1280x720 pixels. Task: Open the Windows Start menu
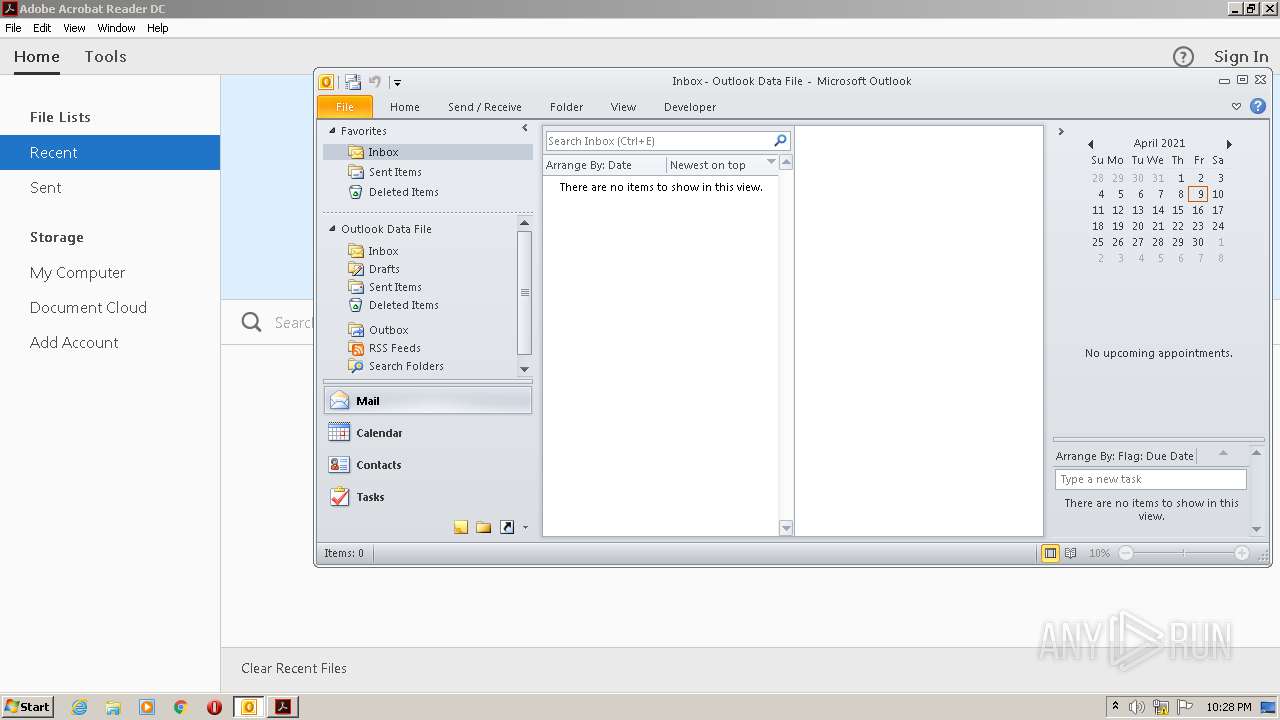pos(27,707)
